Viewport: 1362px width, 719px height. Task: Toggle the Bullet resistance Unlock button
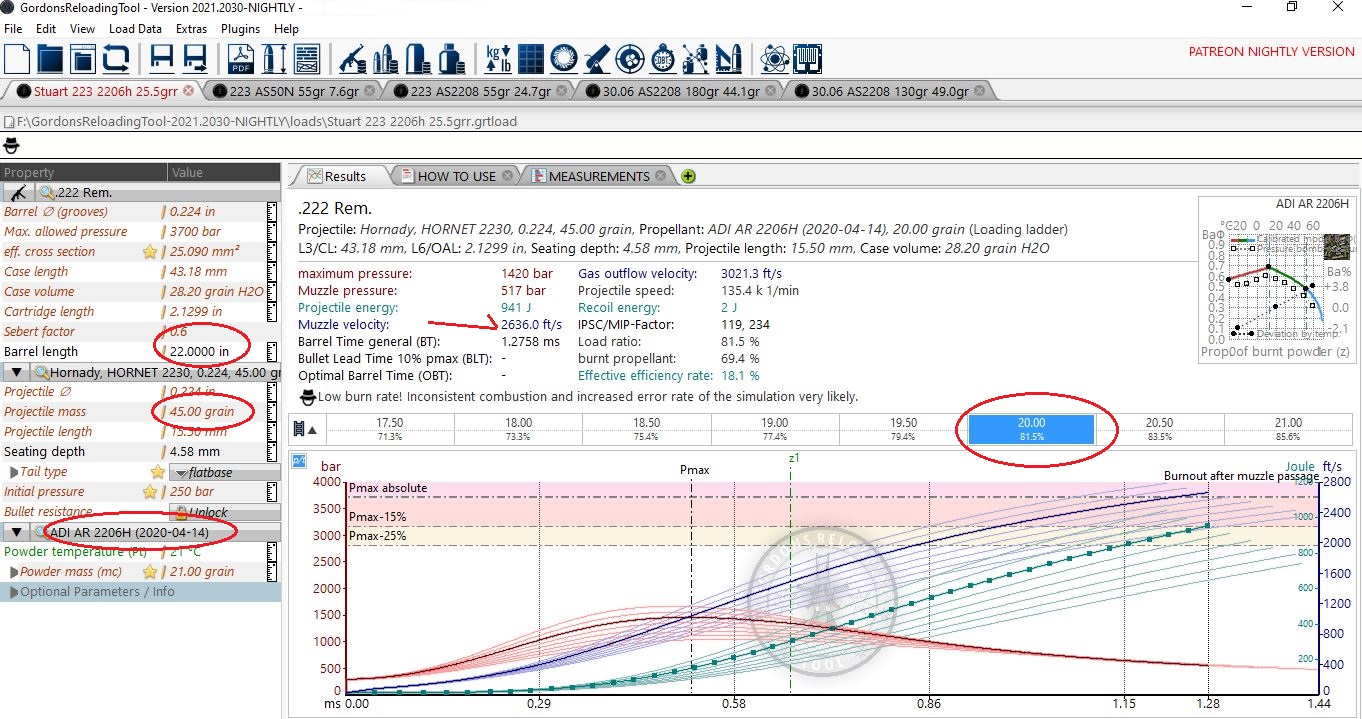[x=207, y=512]
